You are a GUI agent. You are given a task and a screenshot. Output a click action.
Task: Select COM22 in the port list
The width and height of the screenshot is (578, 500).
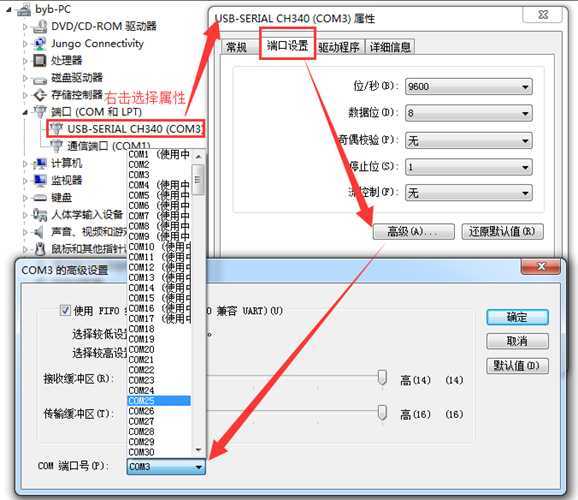(x=159, y=370)
